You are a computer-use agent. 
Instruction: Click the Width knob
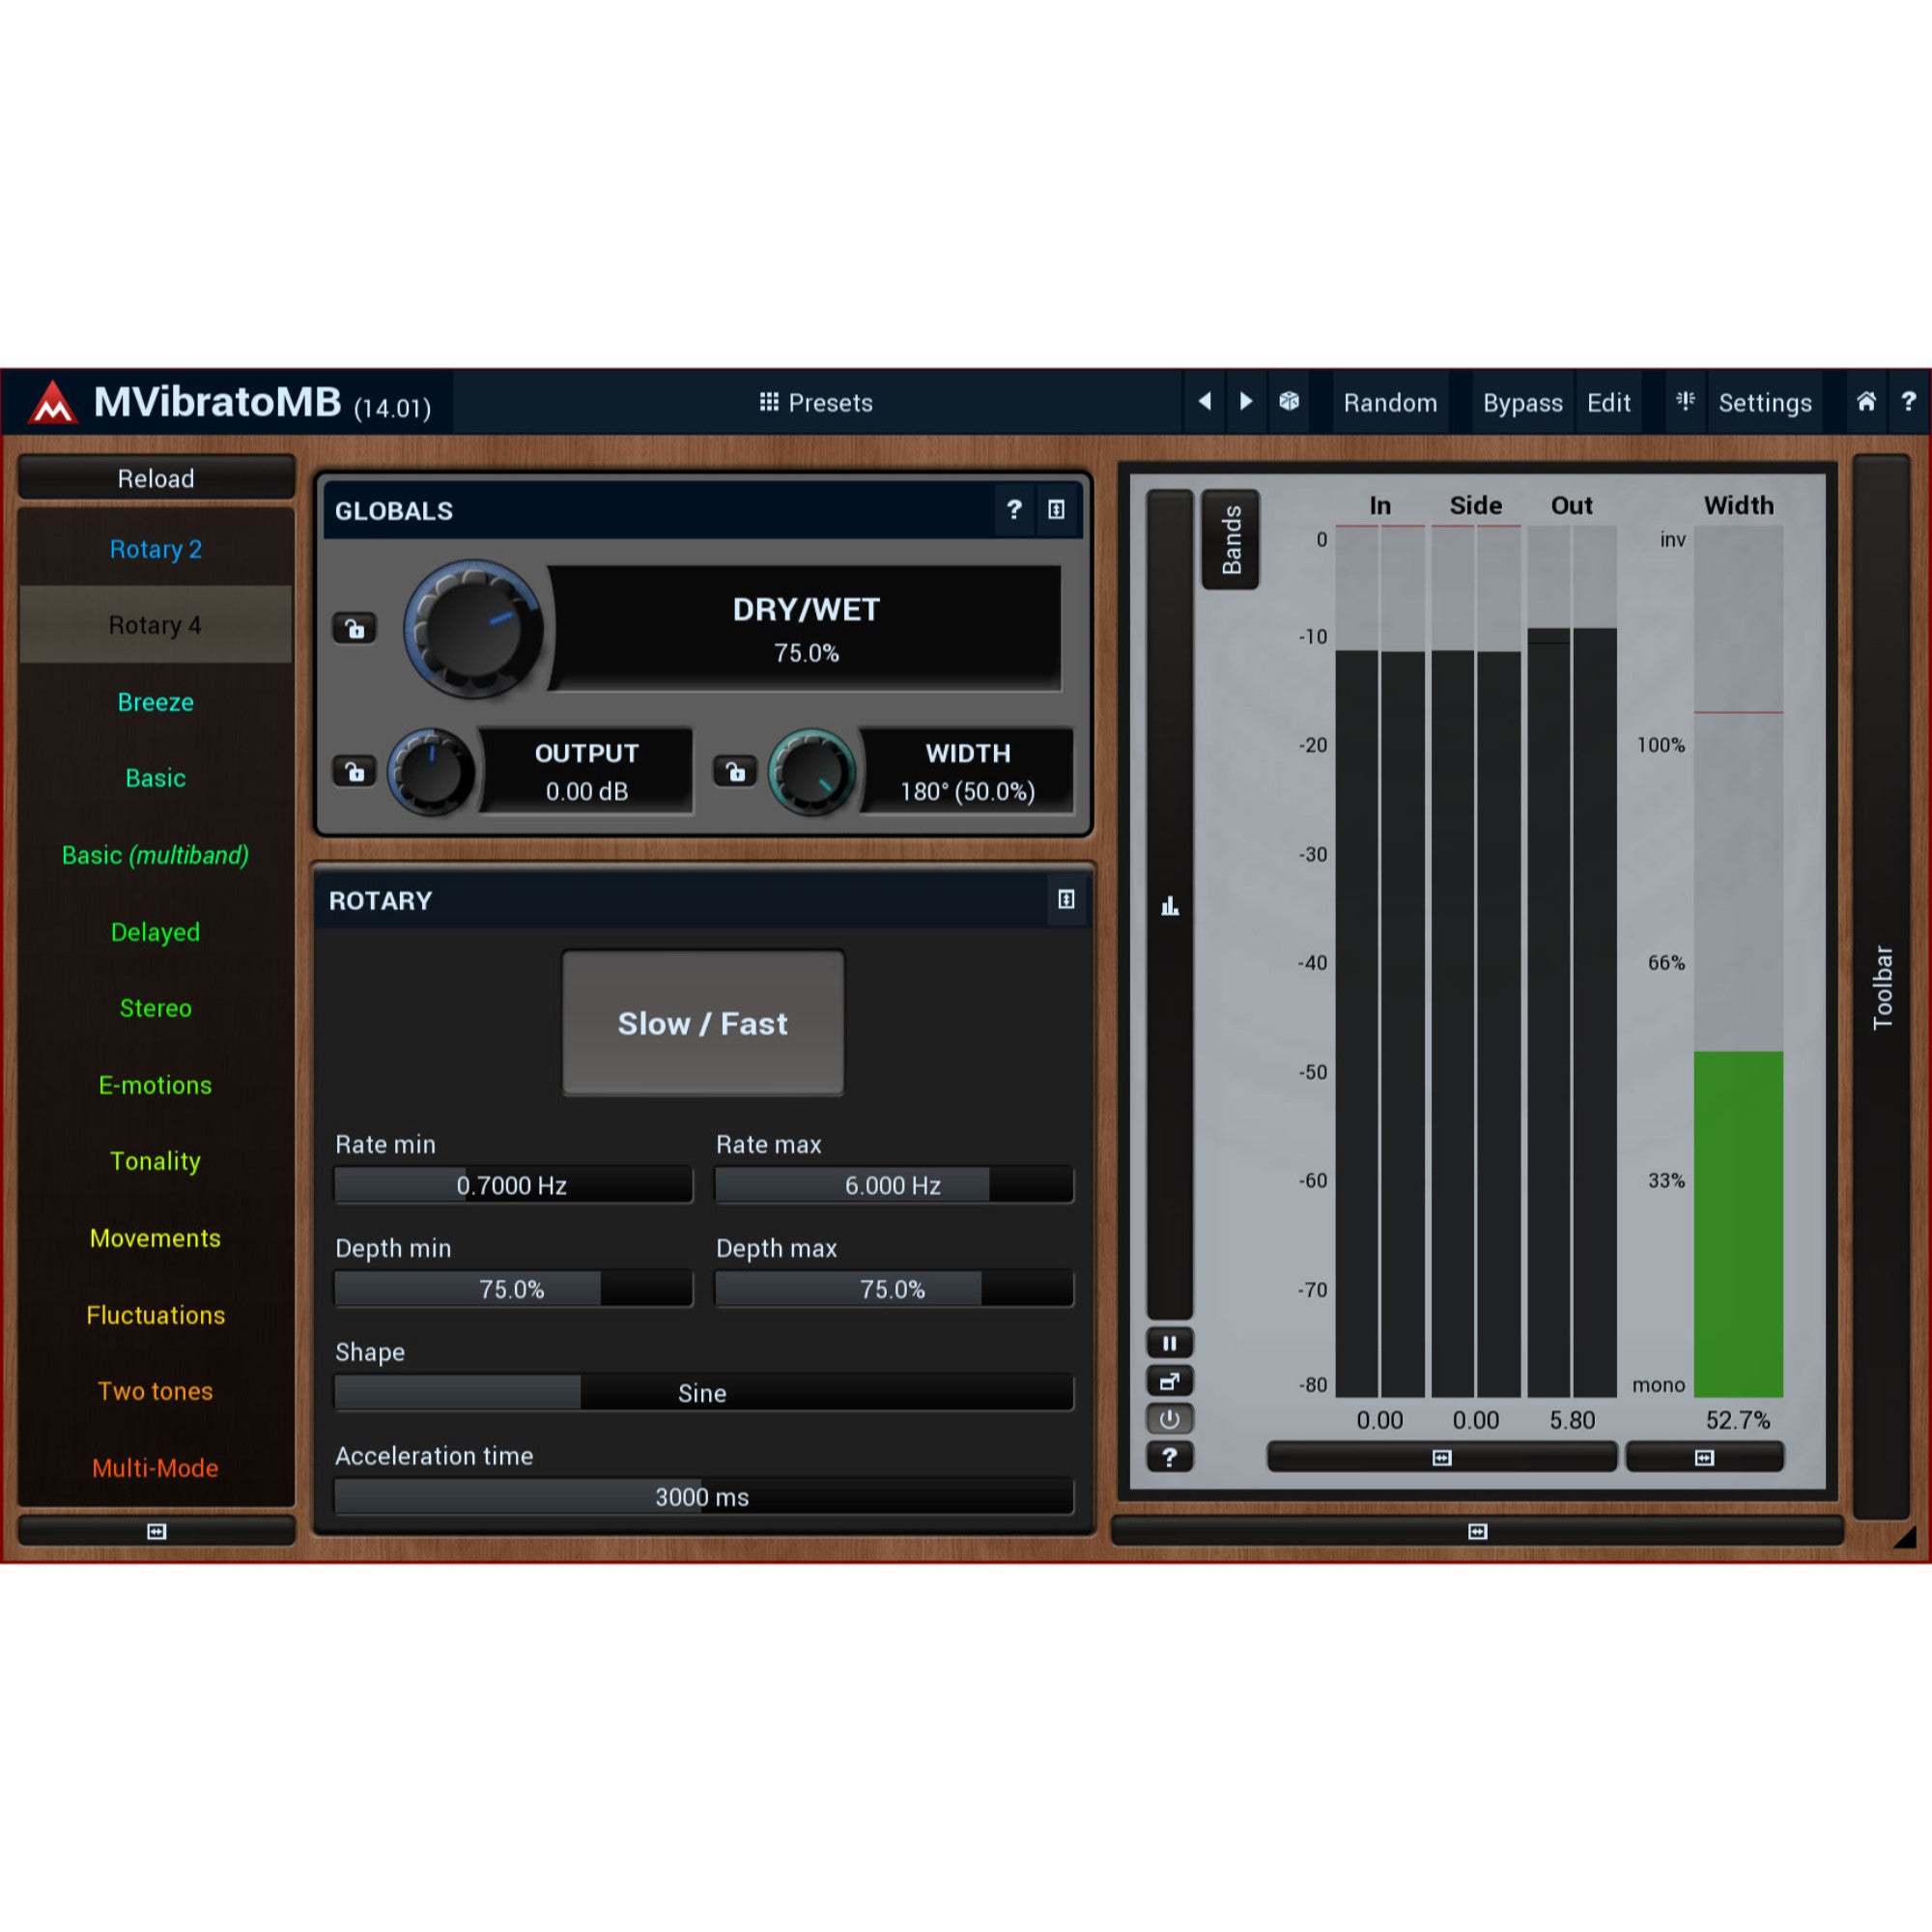click(x=813, y=771)
